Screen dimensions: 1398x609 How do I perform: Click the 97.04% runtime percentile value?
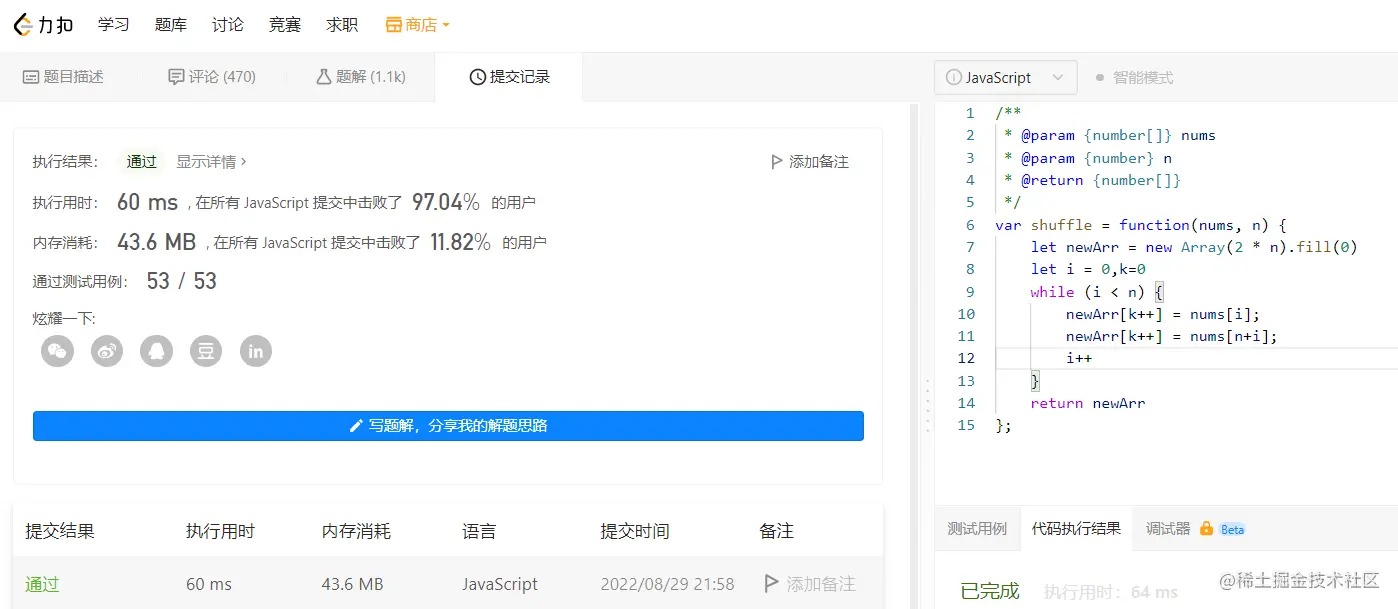coord(446,202)
